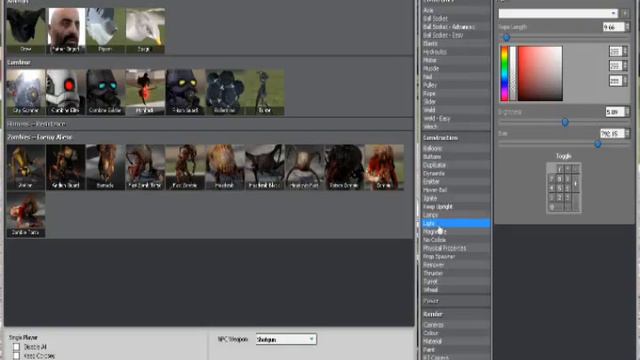Select the Rope tool
Screen dimensions: 640x360
[x=456, y=93]
